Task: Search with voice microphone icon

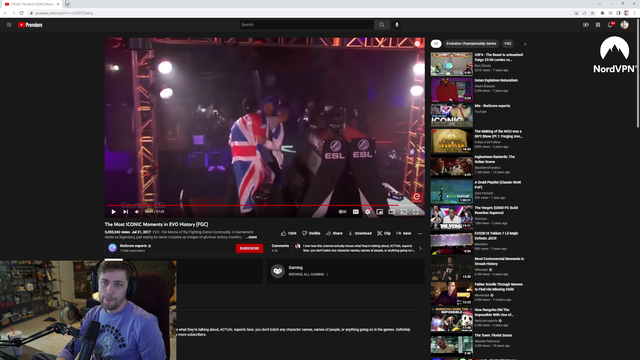Action: (396, 25)
